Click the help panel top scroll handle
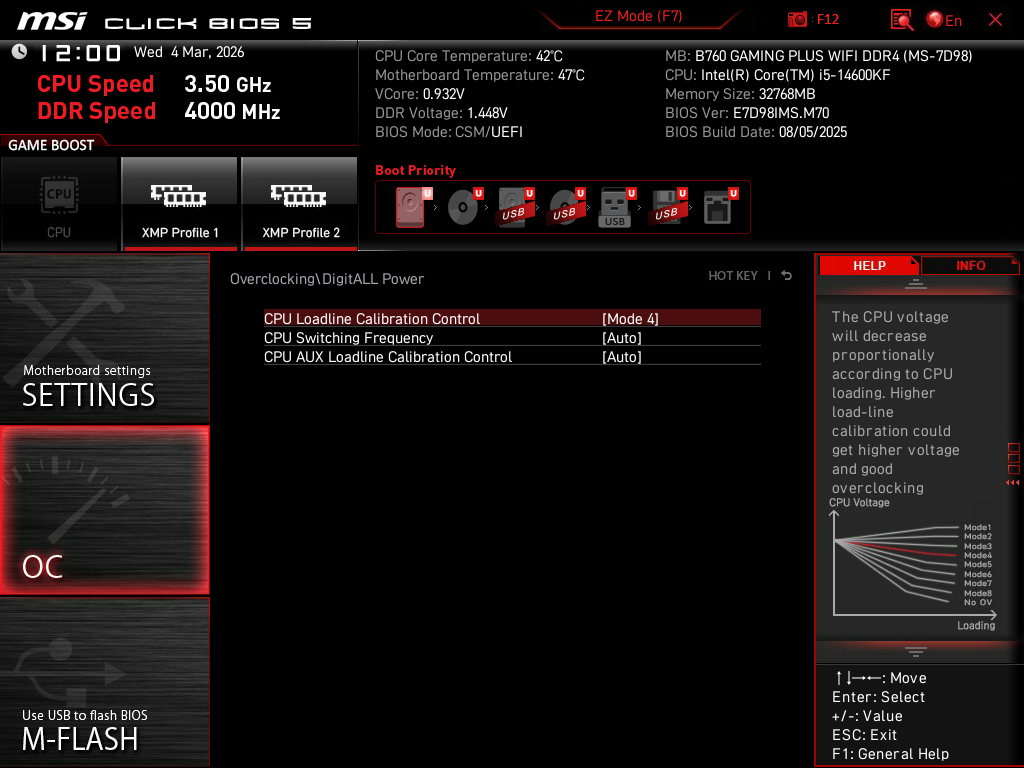The image size is (1024, 768). click(x=916, y=283)
